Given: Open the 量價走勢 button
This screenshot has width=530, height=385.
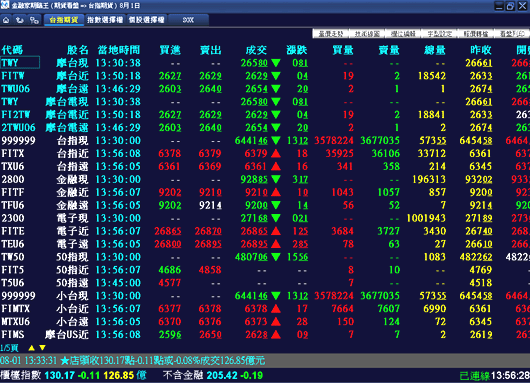Looking at the screenshot, I should [x=331, y=34].
